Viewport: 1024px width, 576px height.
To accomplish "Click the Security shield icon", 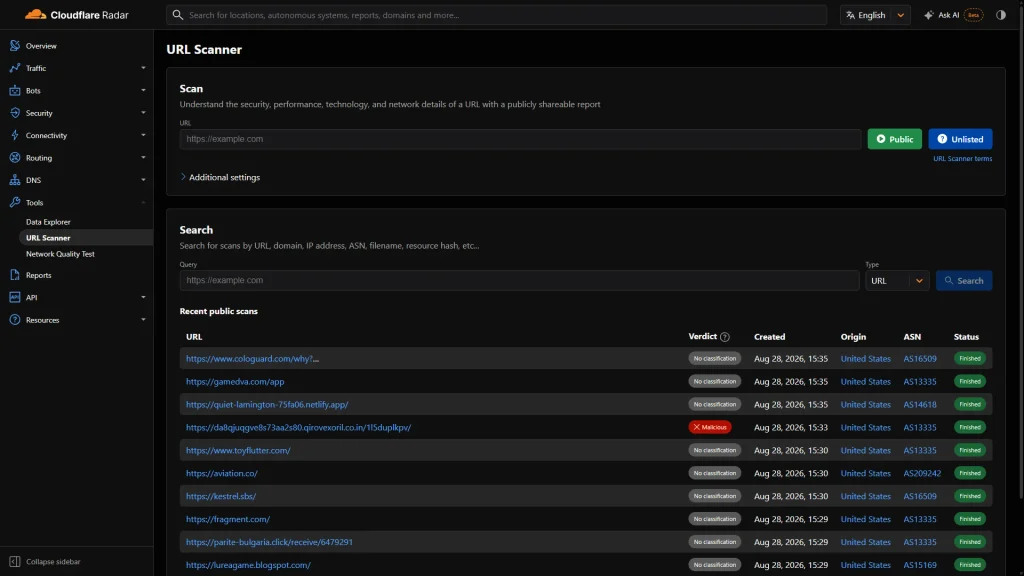I will click(x=15, y=113).
